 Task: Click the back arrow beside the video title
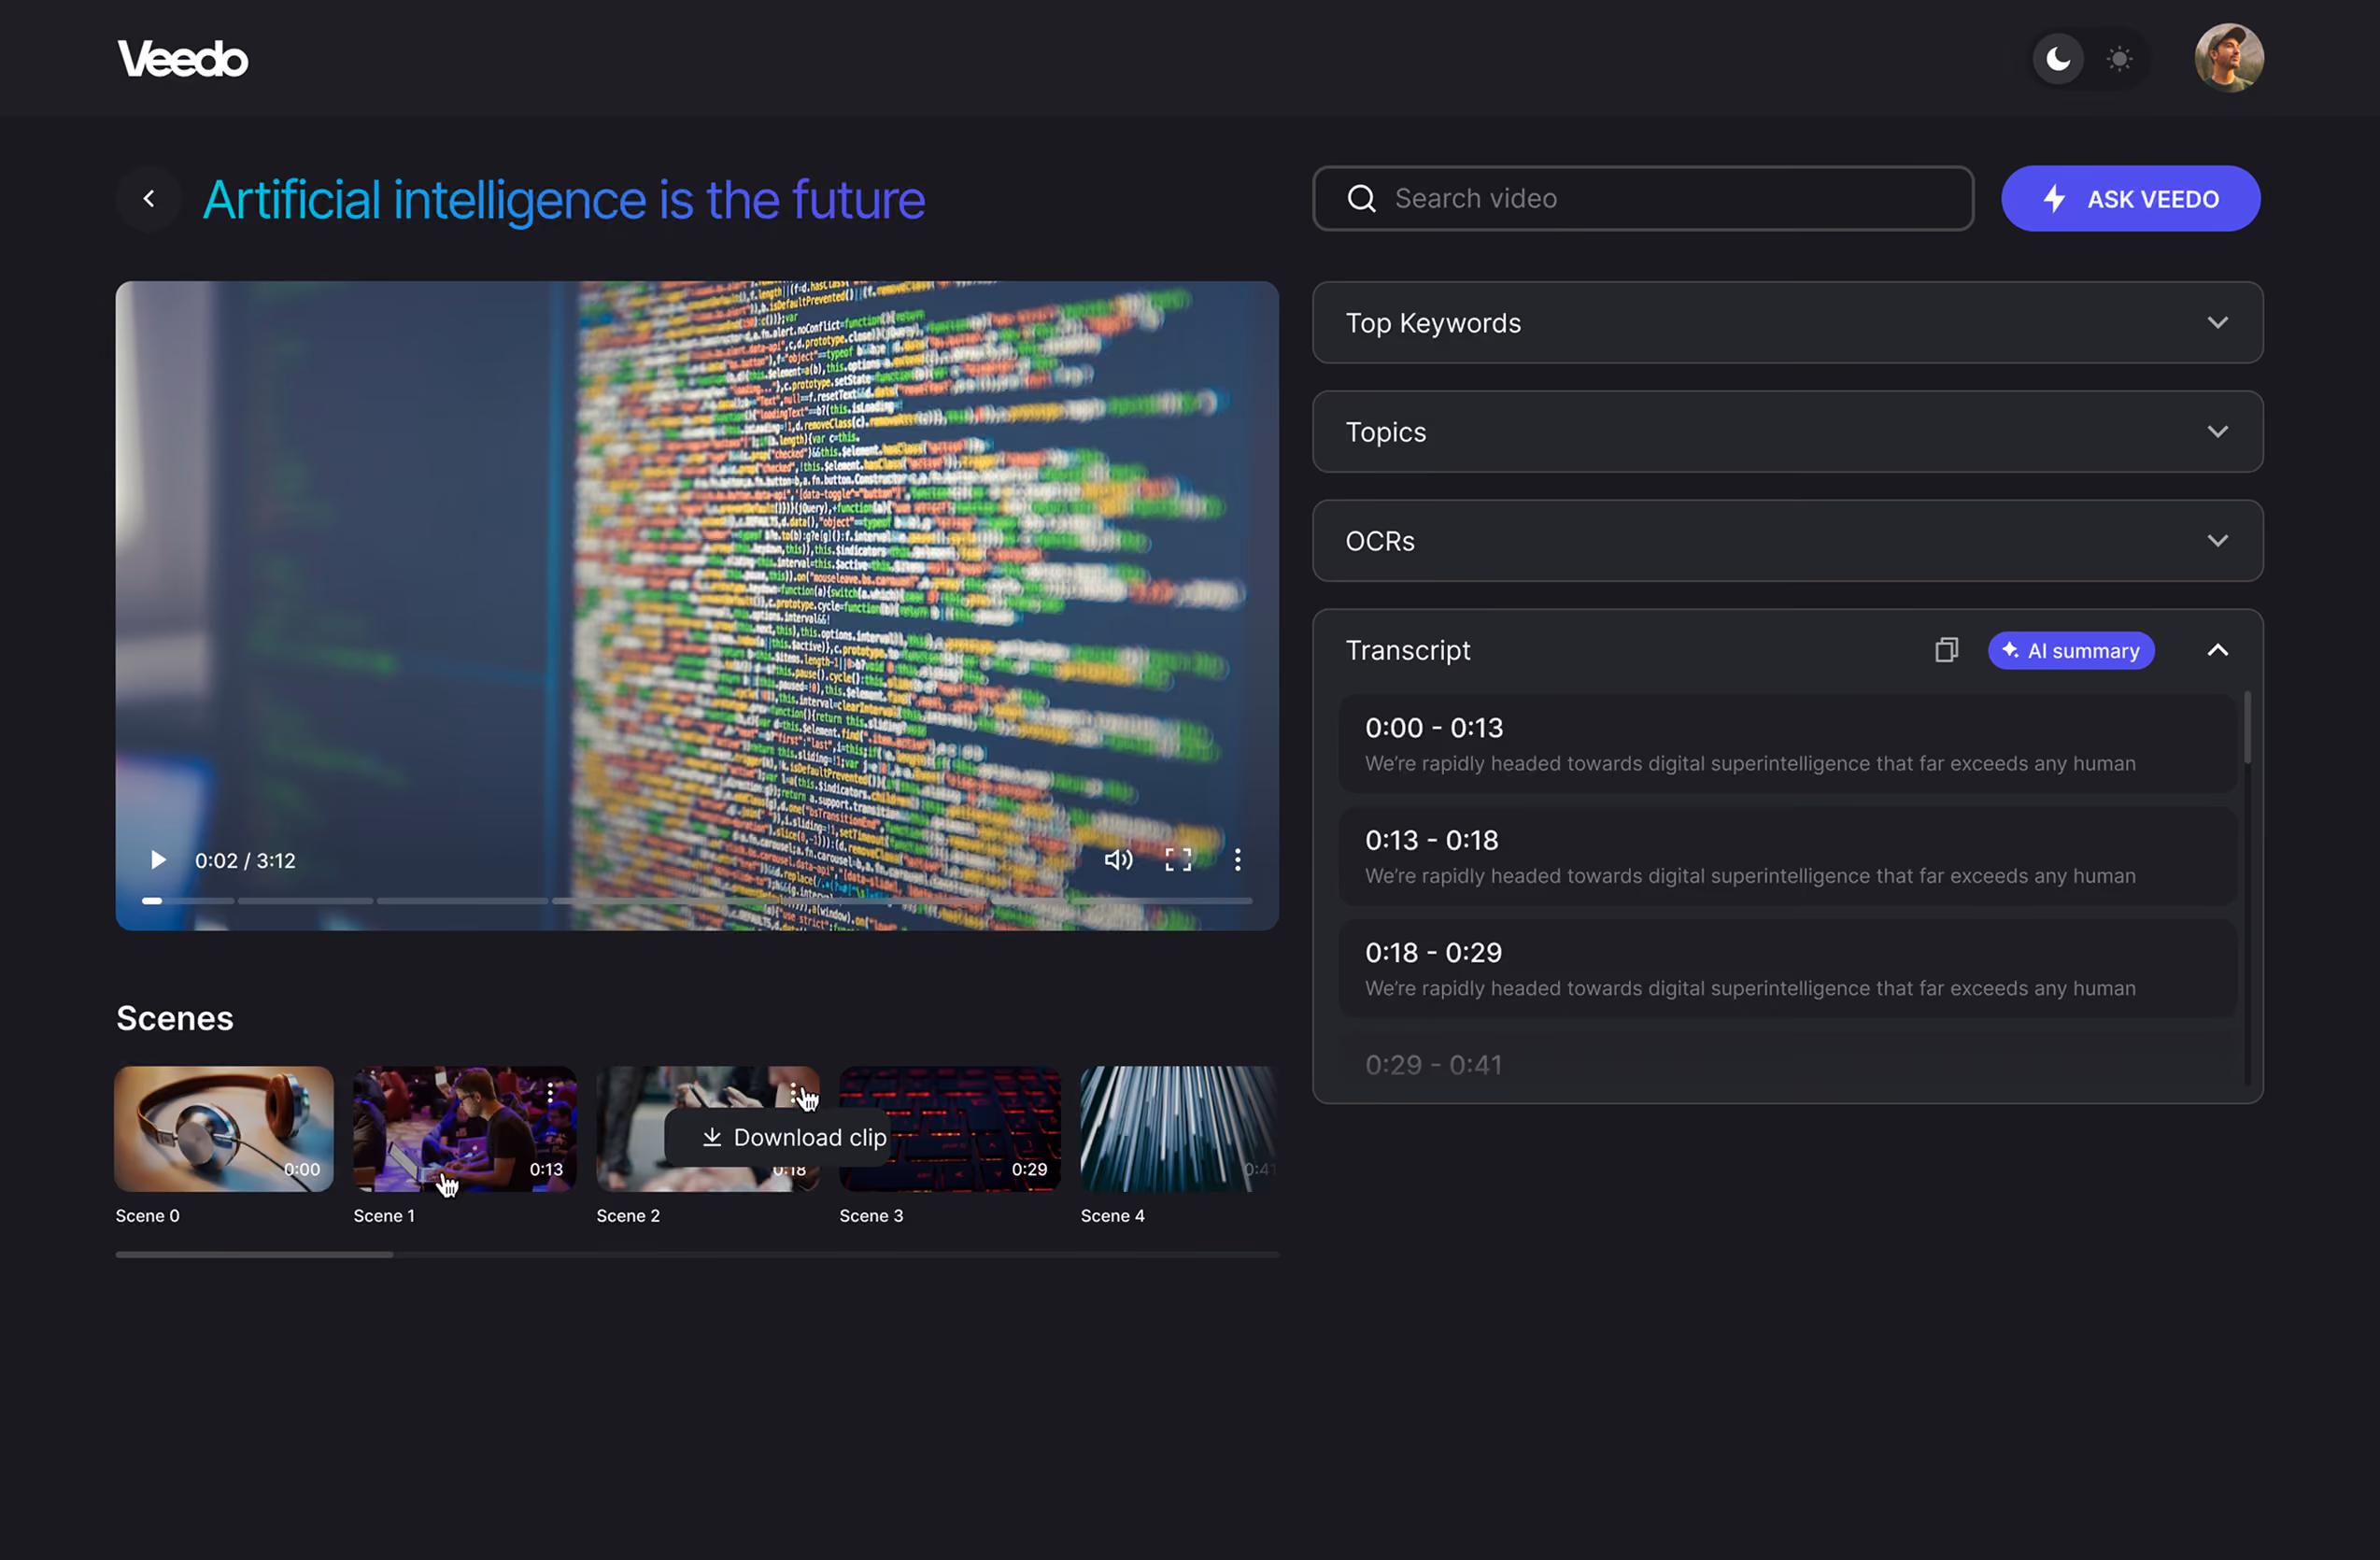[149, 199]
